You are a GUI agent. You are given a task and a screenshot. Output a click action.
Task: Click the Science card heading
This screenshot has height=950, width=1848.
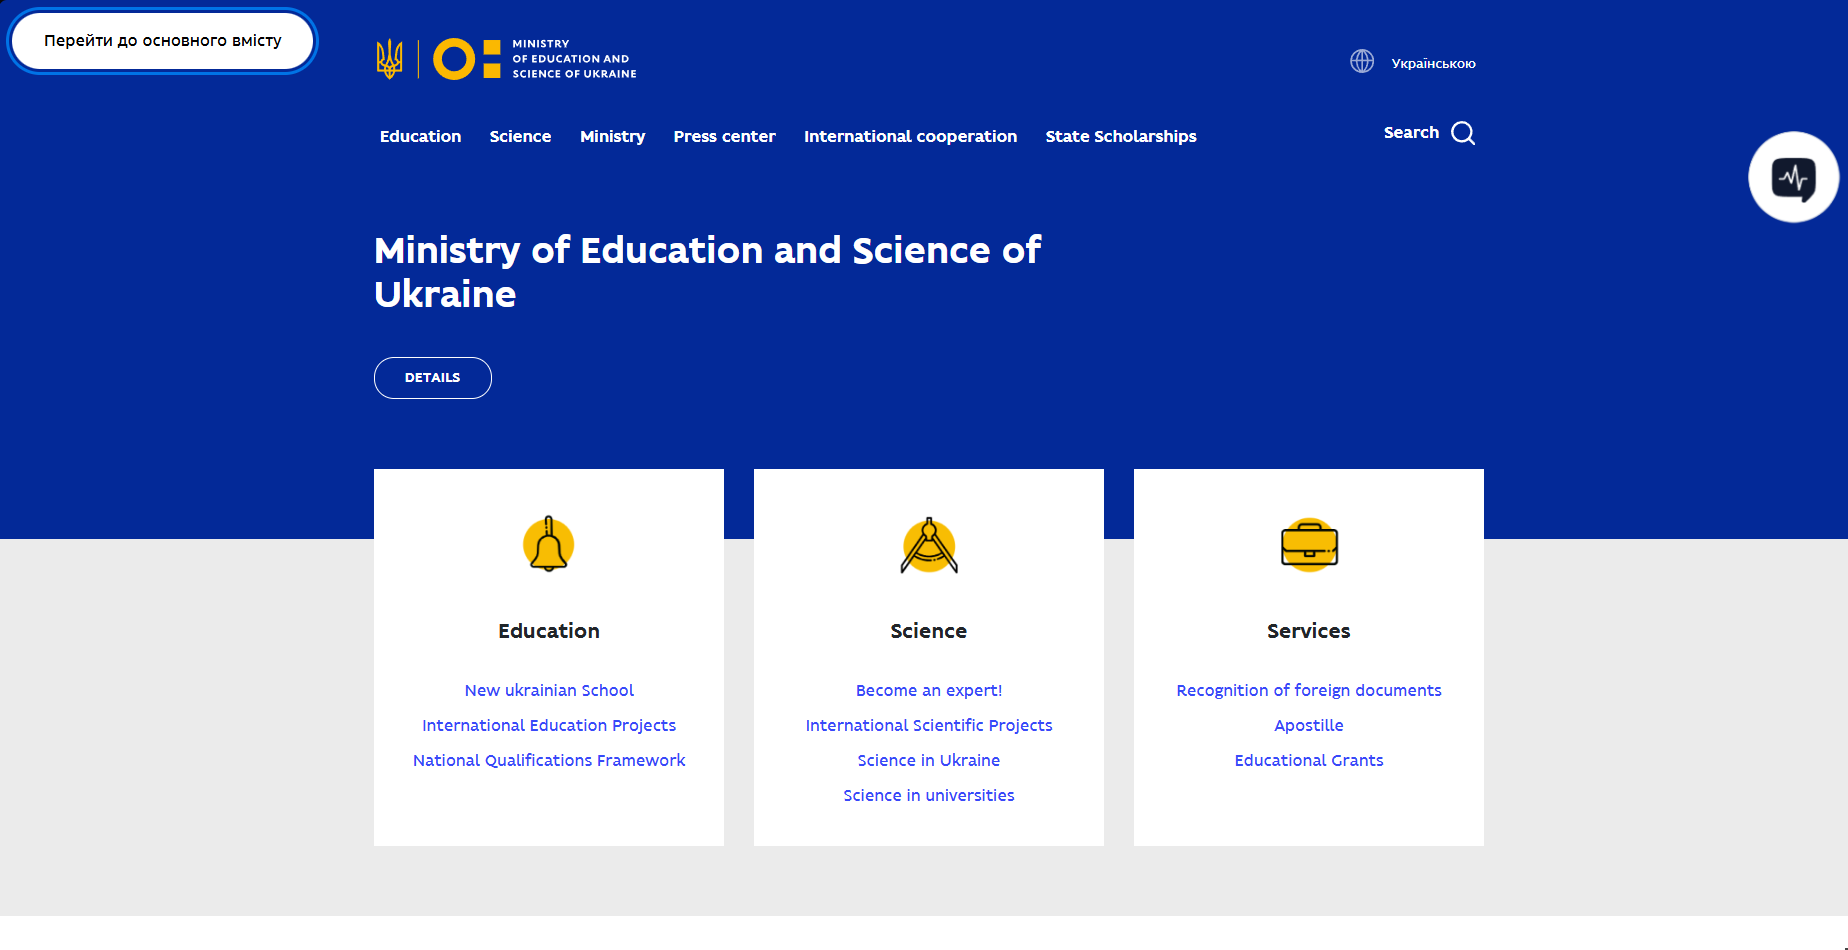[929, 631]
